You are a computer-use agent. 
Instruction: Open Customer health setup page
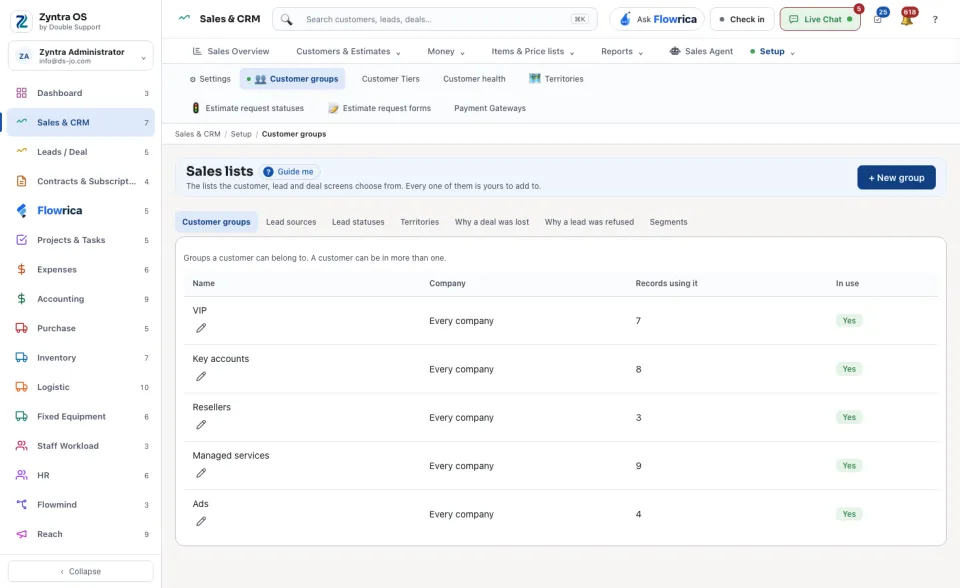point(474,79)
